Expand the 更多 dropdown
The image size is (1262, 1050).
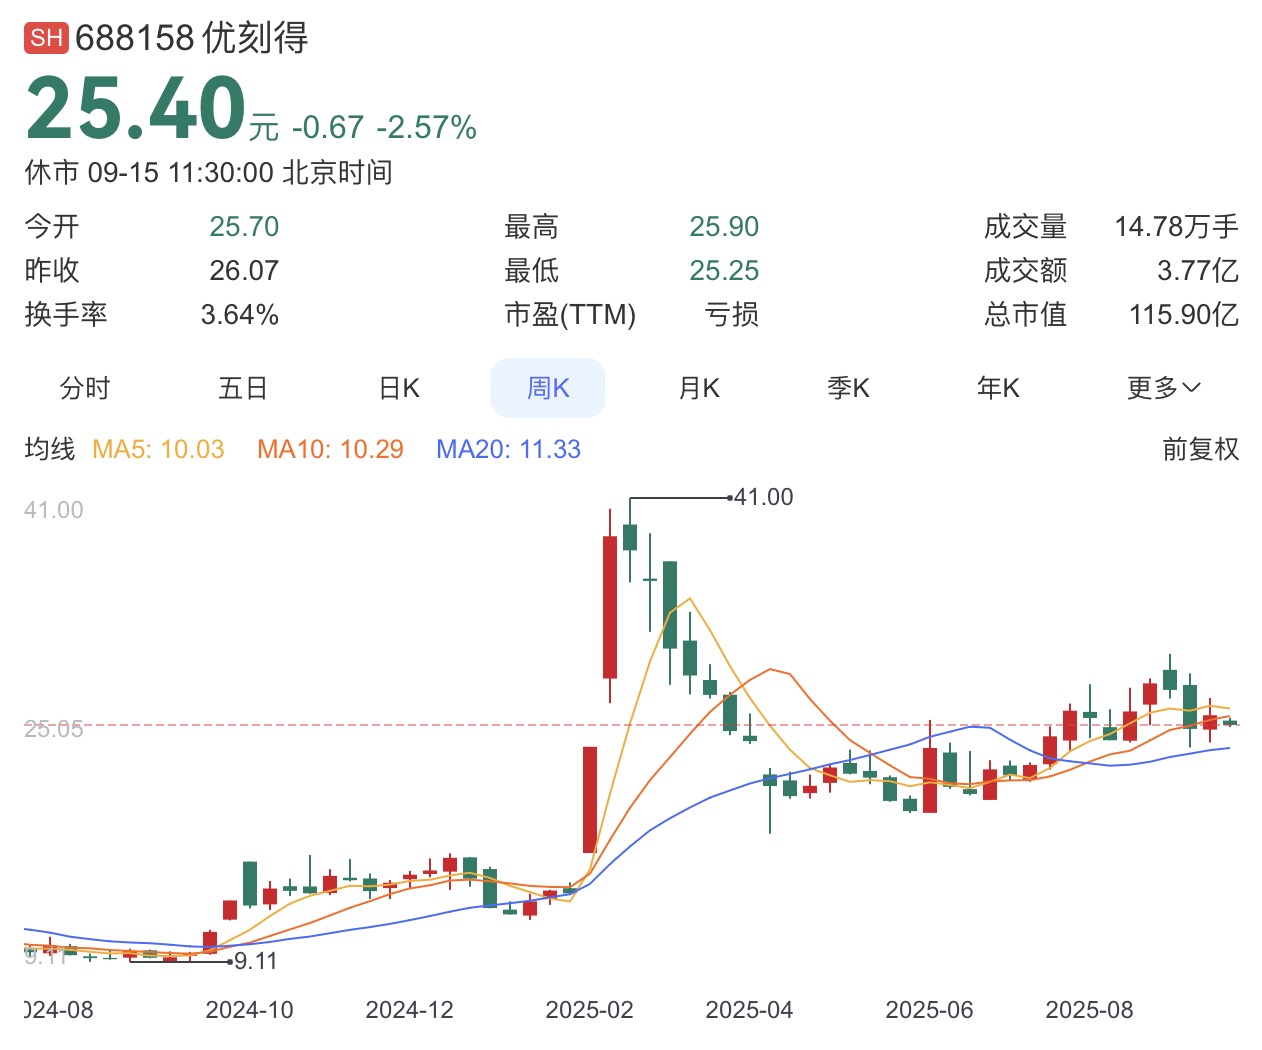[x=1164, y=388]
